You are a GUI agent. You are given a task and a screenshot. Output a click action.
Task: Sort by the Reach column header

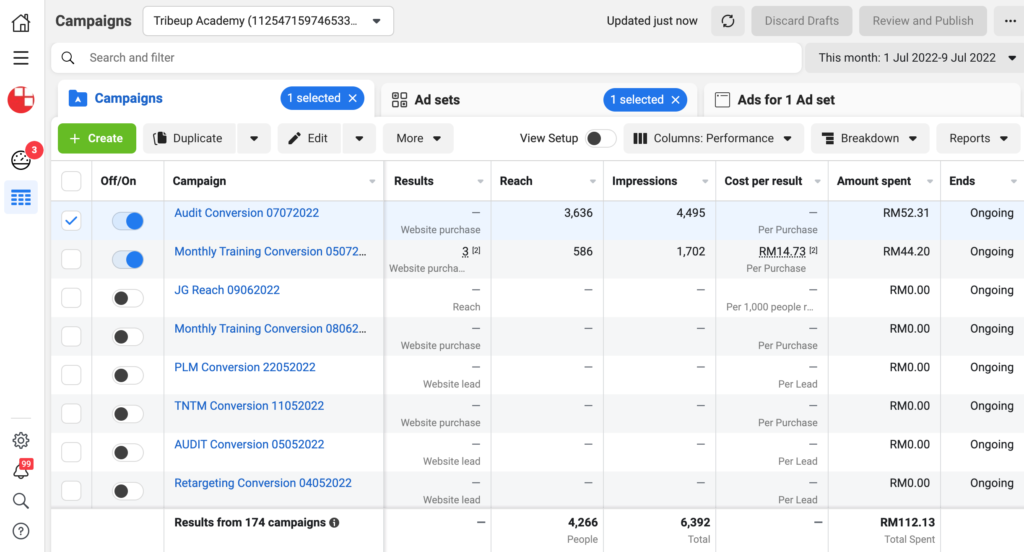[516, 181]
